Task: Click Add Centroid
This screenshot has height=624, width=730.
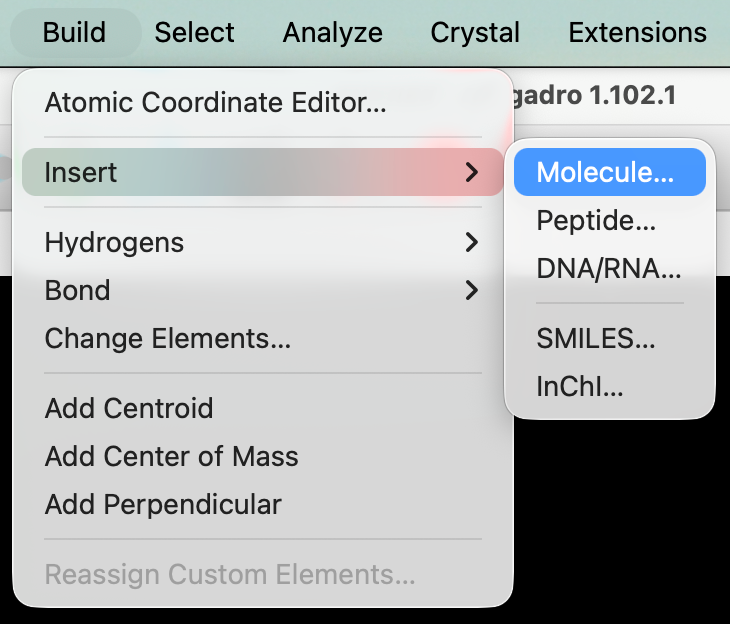Action: coord(129,408)
